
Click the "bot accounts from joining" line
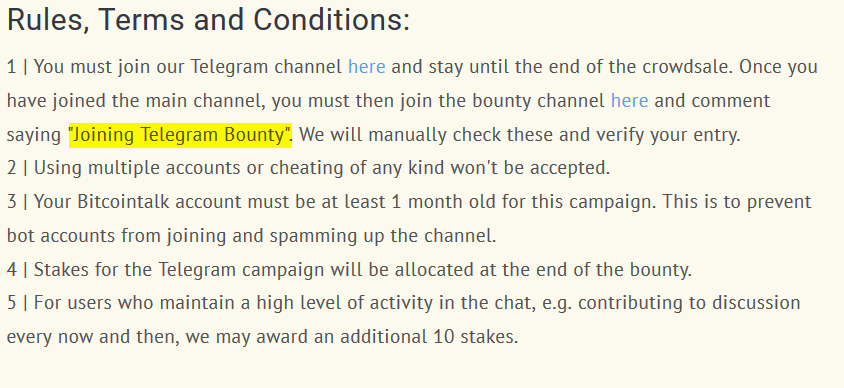(x=251, y=236)
